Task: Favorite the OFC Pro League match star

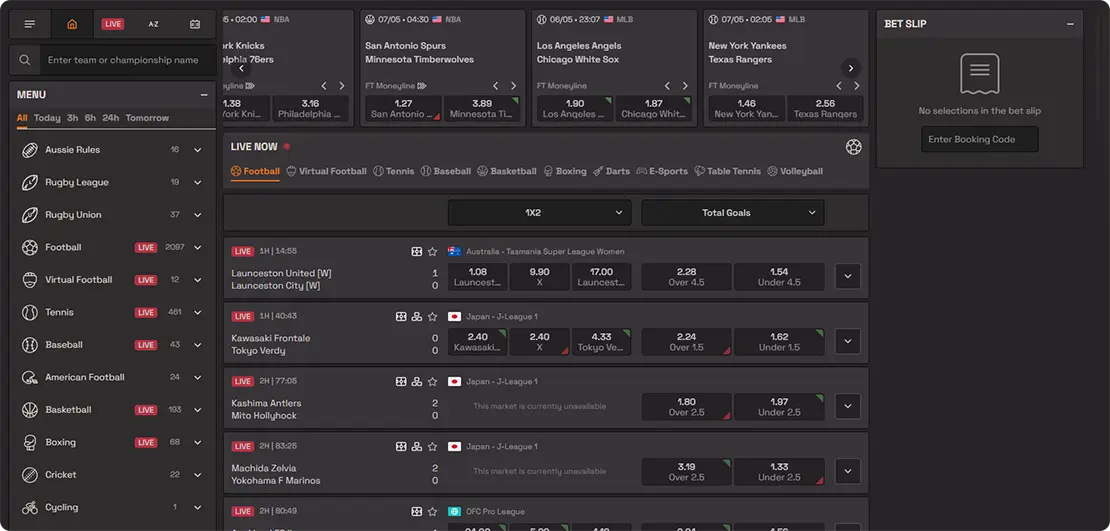Action: (x=433, y=511)
